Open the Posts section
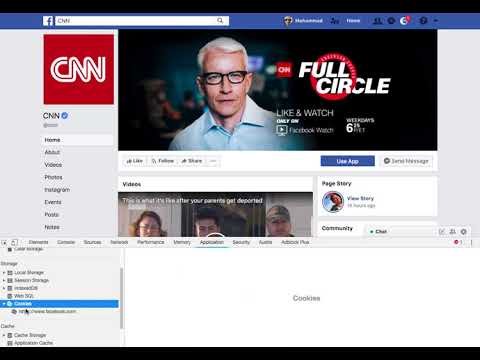The image size is (480, 360). [52, 215]
